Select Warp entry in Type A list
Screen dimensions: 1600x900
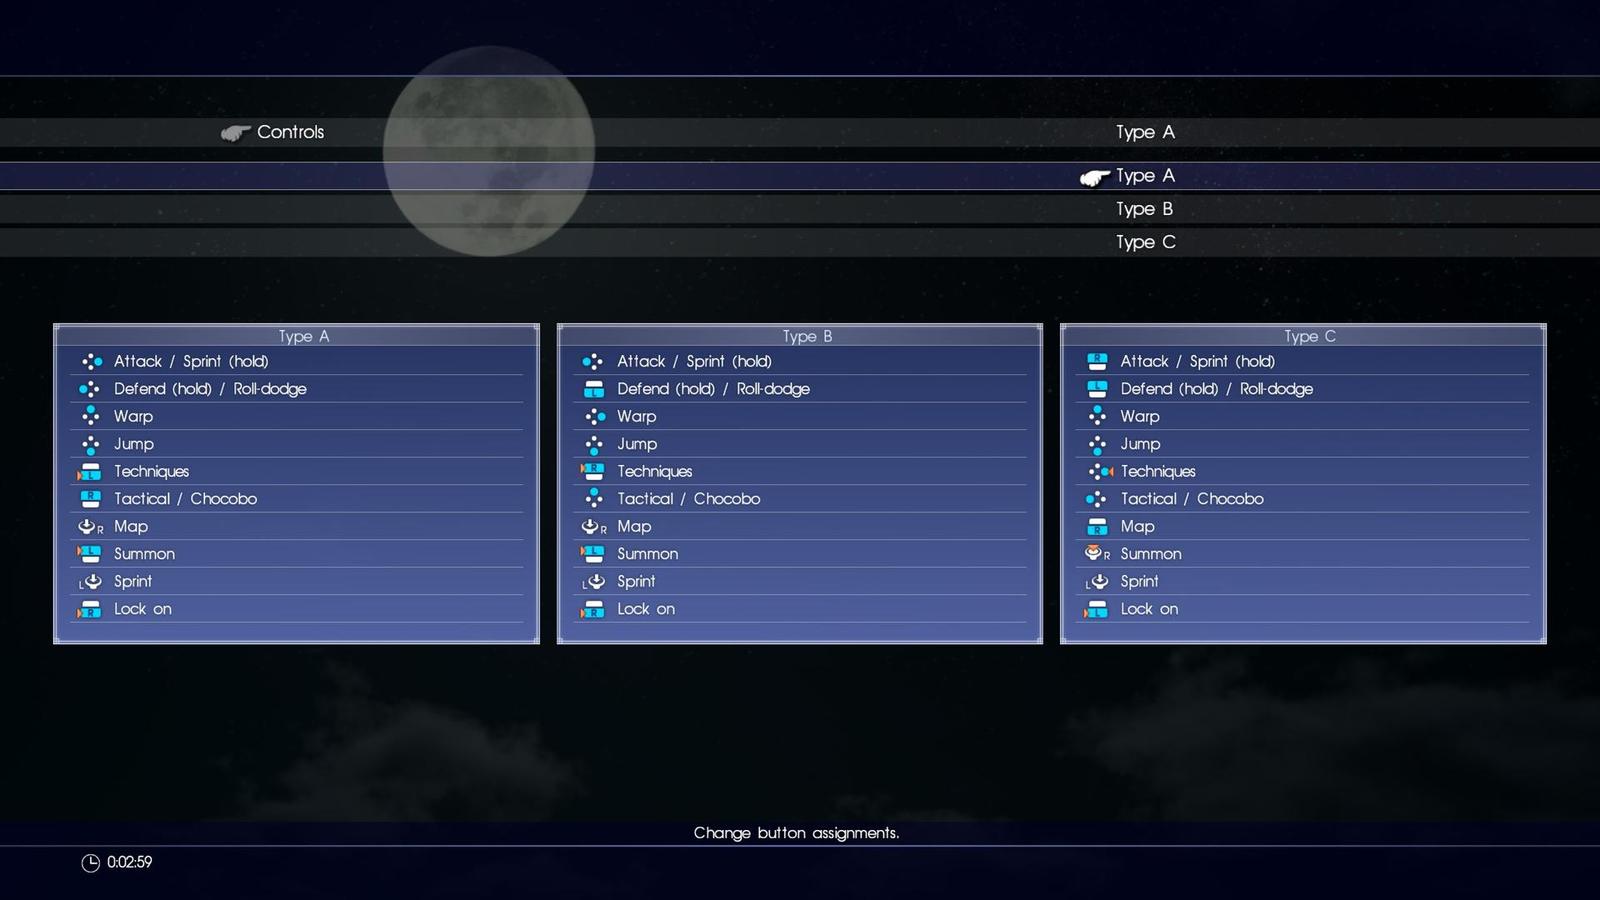(x=133, y=417)
